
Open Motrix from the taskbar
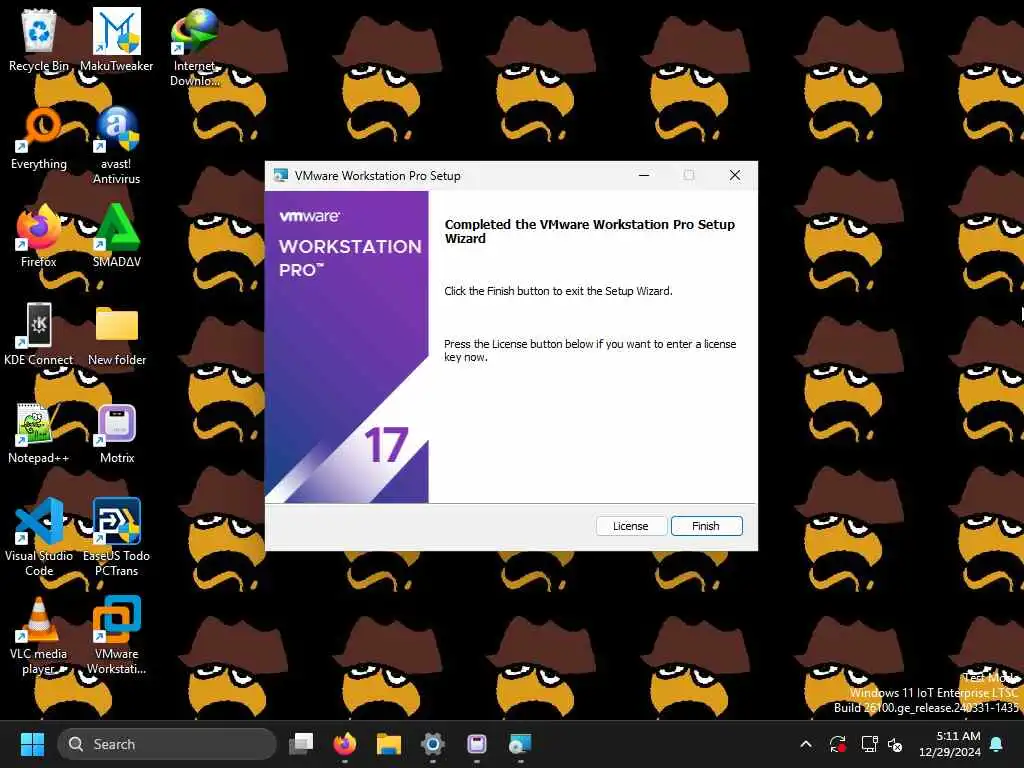pyautogui.click(x=477, y=744)
